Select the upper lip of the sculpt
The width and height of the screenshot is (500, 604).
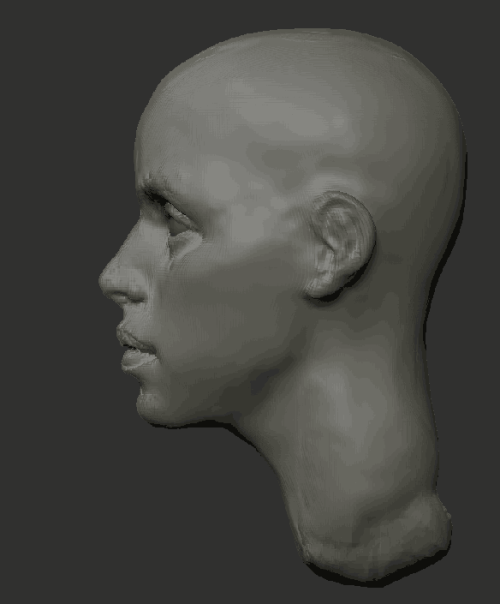(135, 339)
